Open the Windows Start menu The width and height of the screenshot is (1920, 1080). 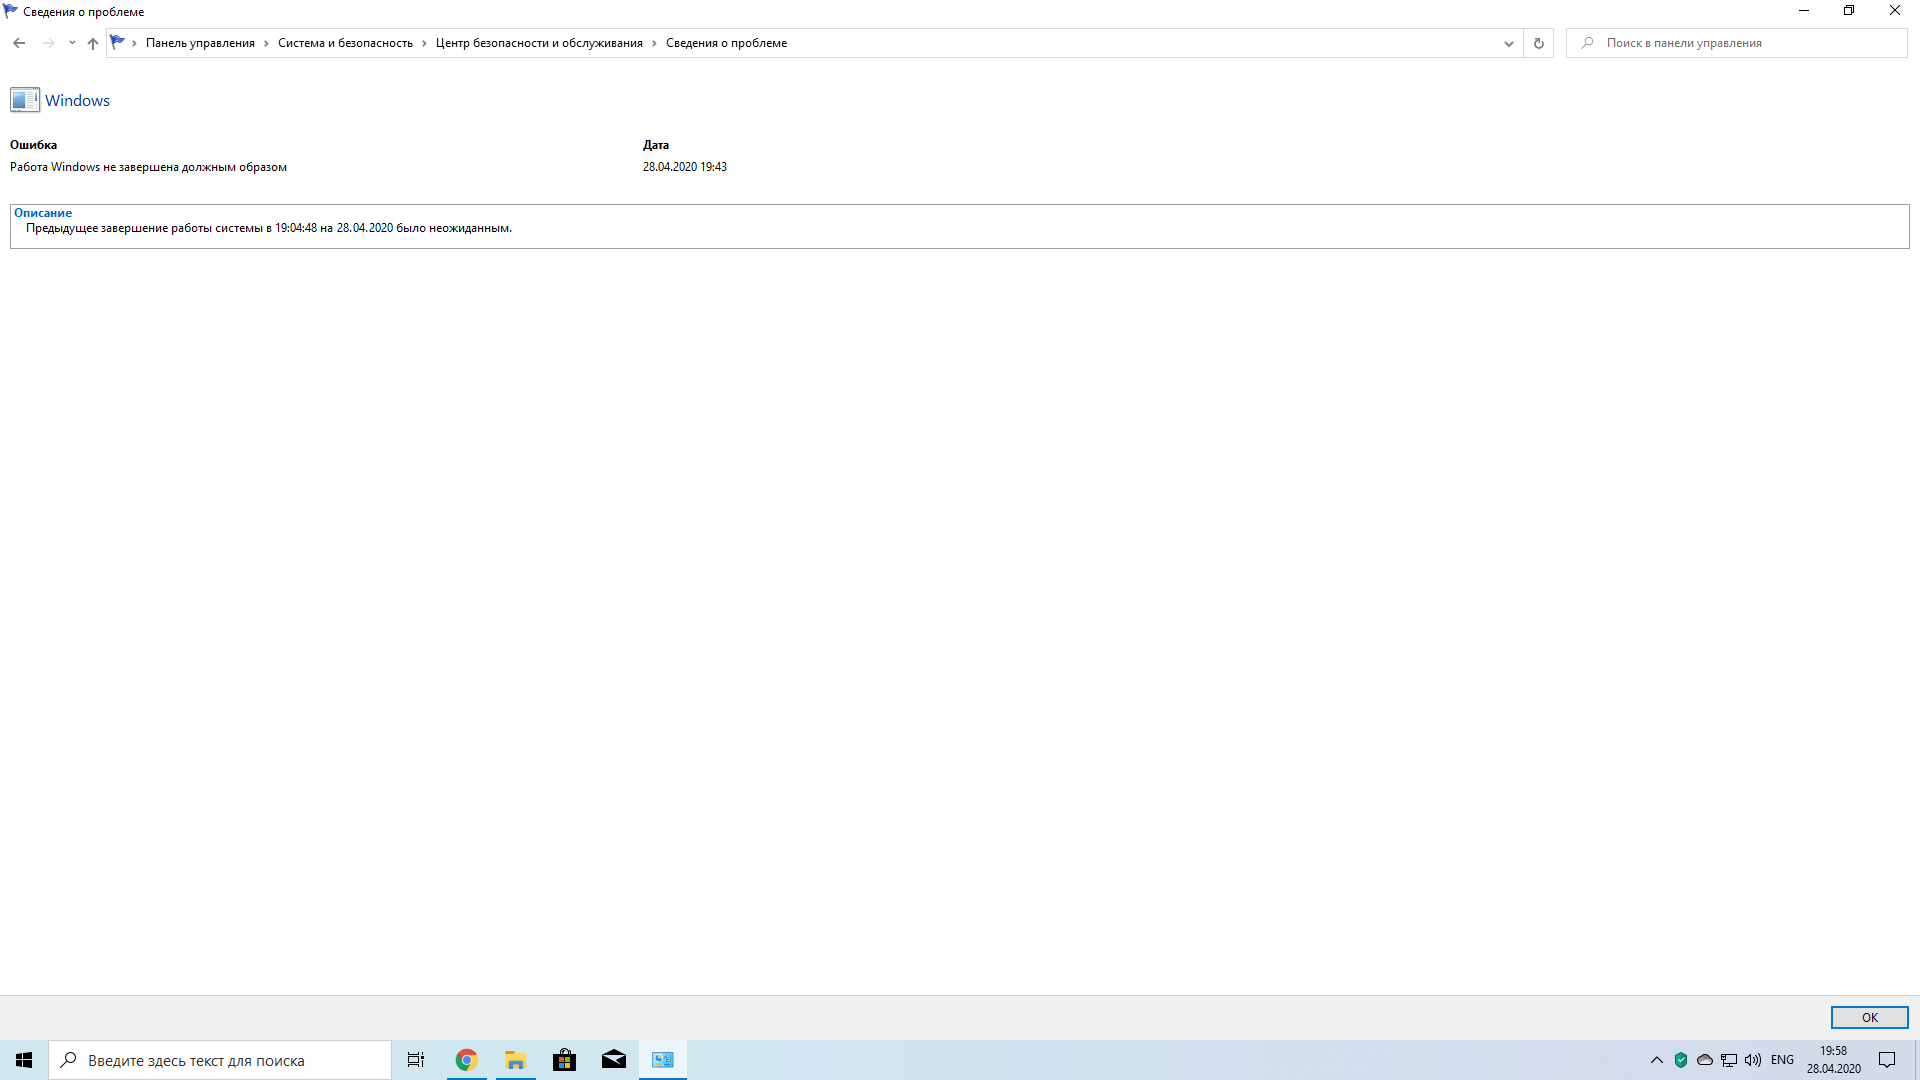24,1060
